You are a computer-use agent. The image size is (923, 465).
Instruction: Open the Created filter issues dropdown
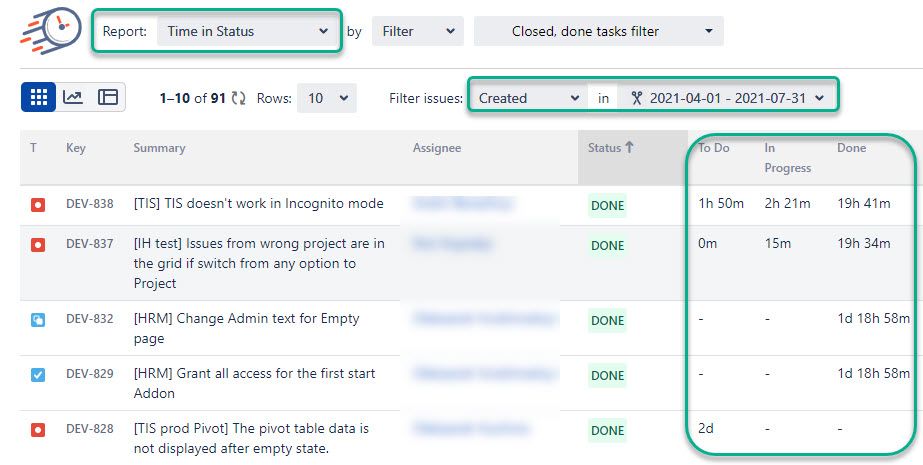point(529,98)
